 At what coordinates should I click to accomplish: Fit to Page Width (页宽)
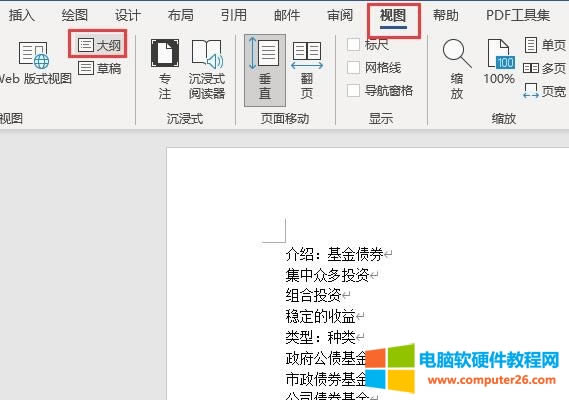coord(545,91)
